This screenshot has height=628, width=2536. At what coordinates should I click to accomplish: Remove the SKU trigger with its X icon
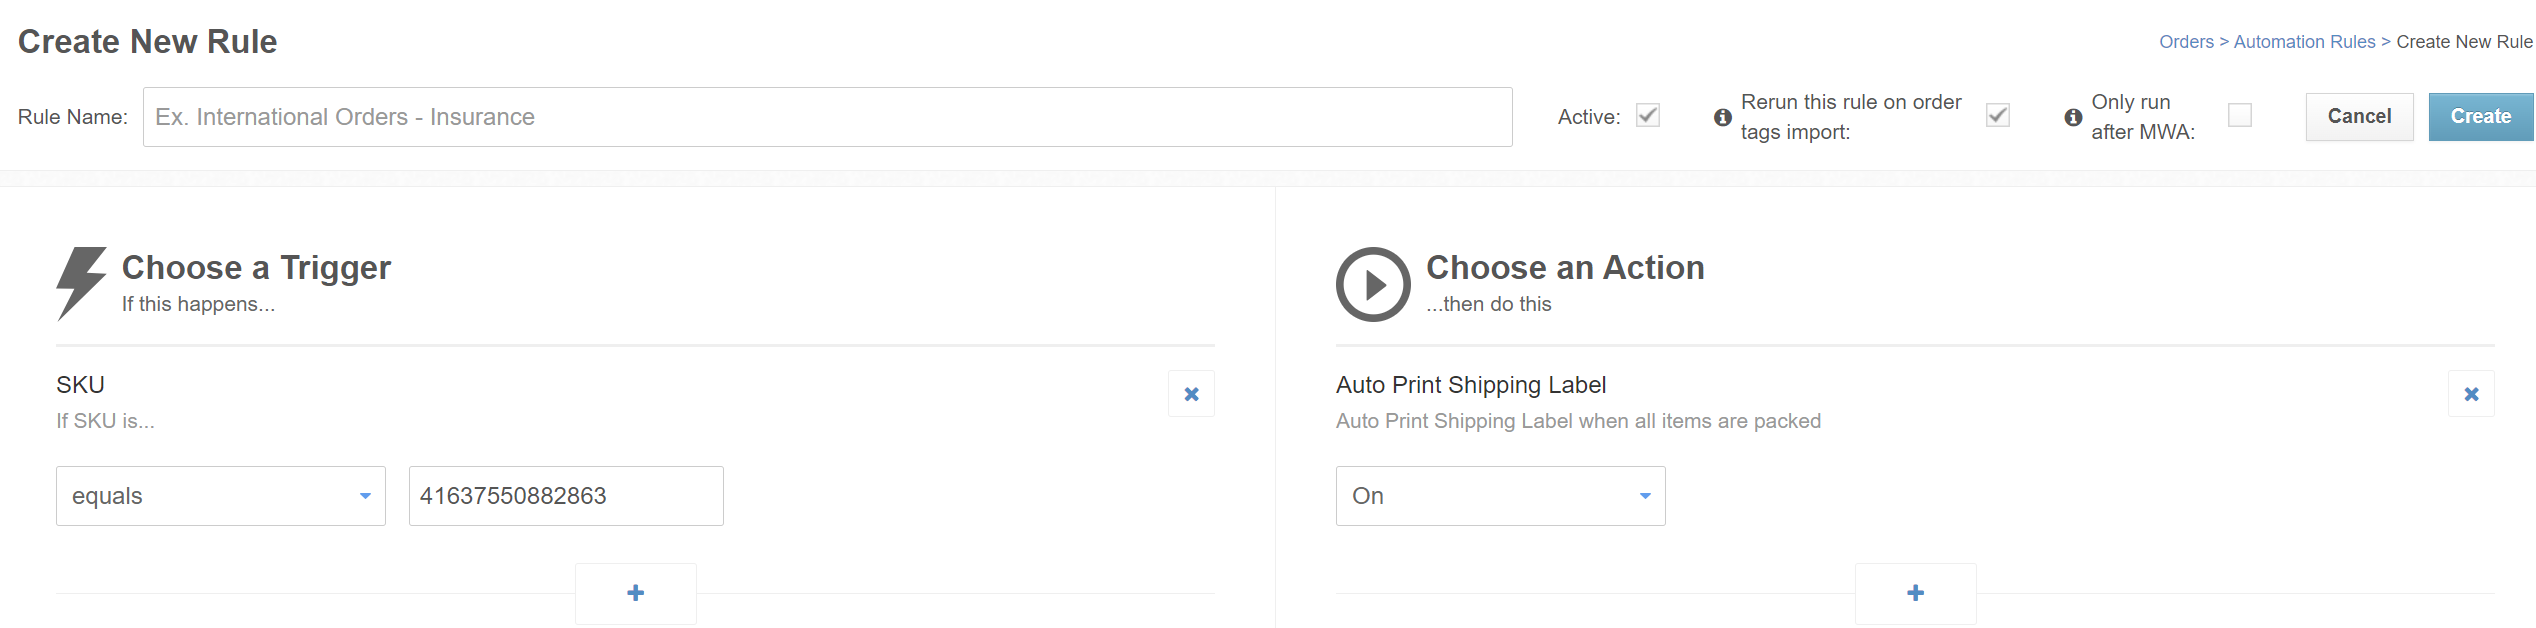[x=1191, y=394]
